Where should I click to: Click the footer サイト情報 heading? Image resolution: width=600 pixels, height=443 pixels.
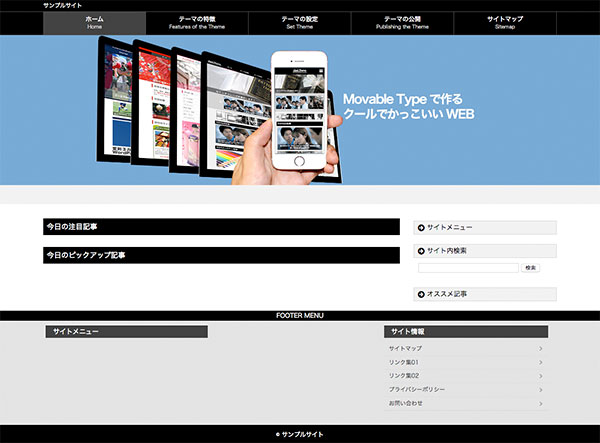pos(466,332)
